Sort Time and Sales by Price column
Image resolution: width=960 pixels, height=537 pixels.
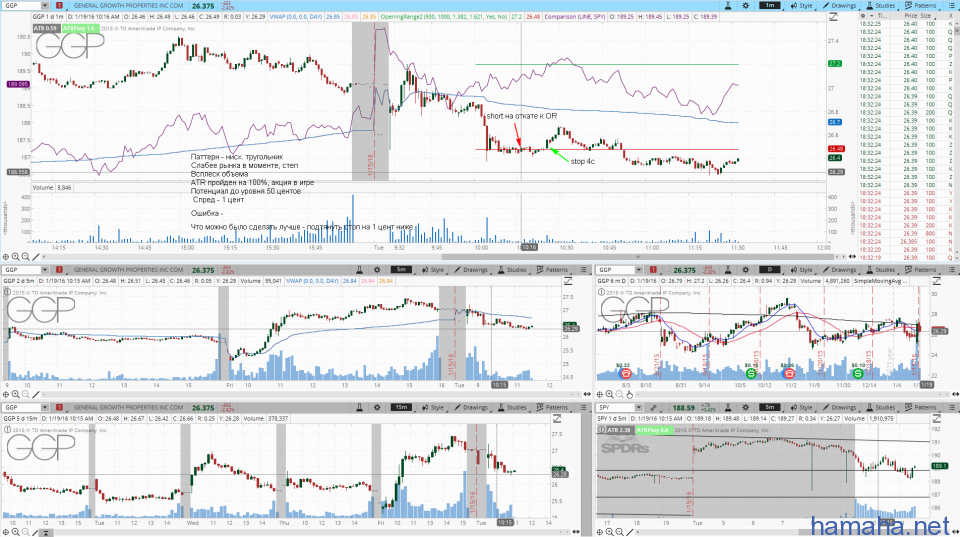(910, 15)
